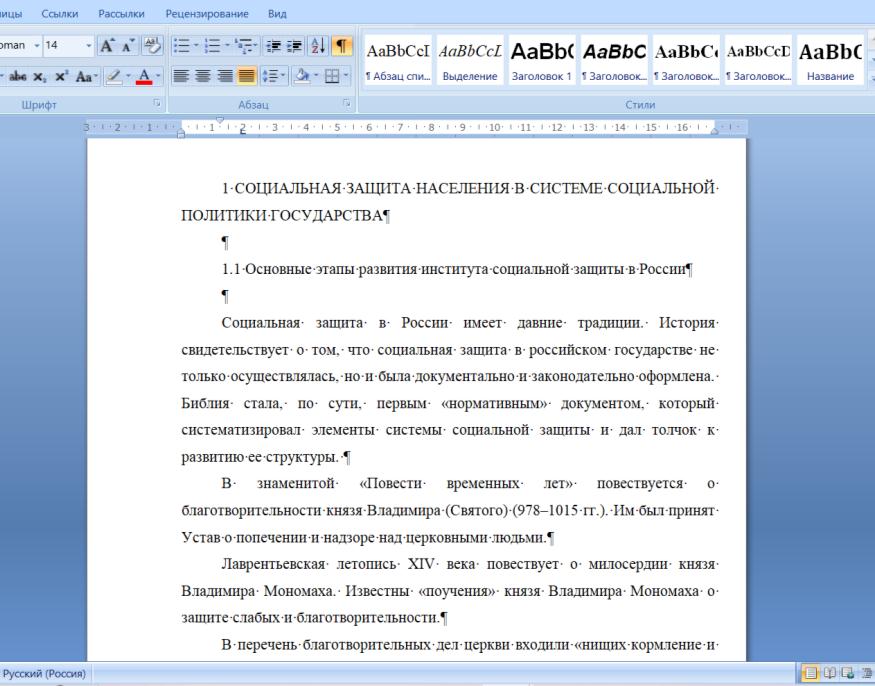Center-align the paragraph text
875x686 pixels.
tap(204, 74)
